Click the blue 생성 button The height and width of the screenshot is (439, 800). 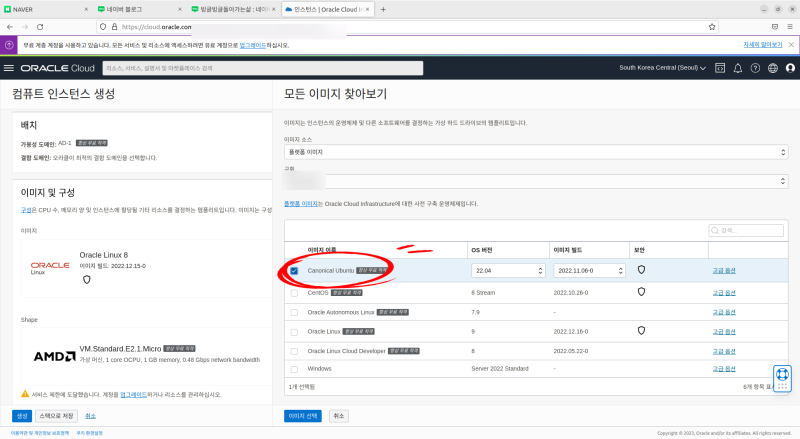point(22,416)
